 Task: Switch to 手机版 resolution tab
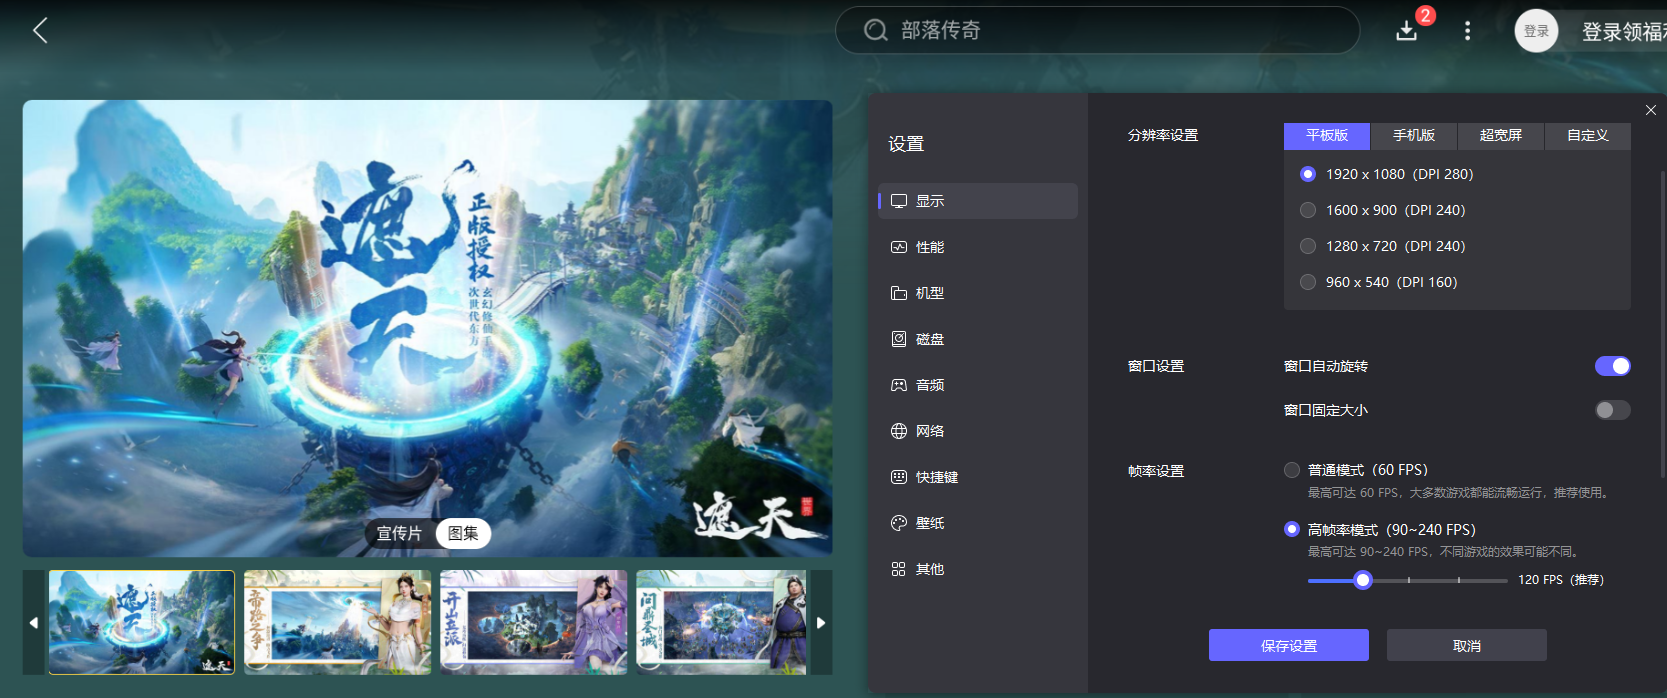click(x=1414, y=136)
